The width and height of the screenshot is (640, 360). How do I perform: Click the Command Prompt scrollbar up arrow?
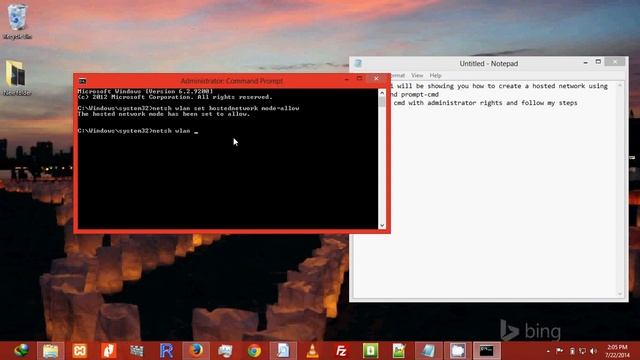point(382,93)
